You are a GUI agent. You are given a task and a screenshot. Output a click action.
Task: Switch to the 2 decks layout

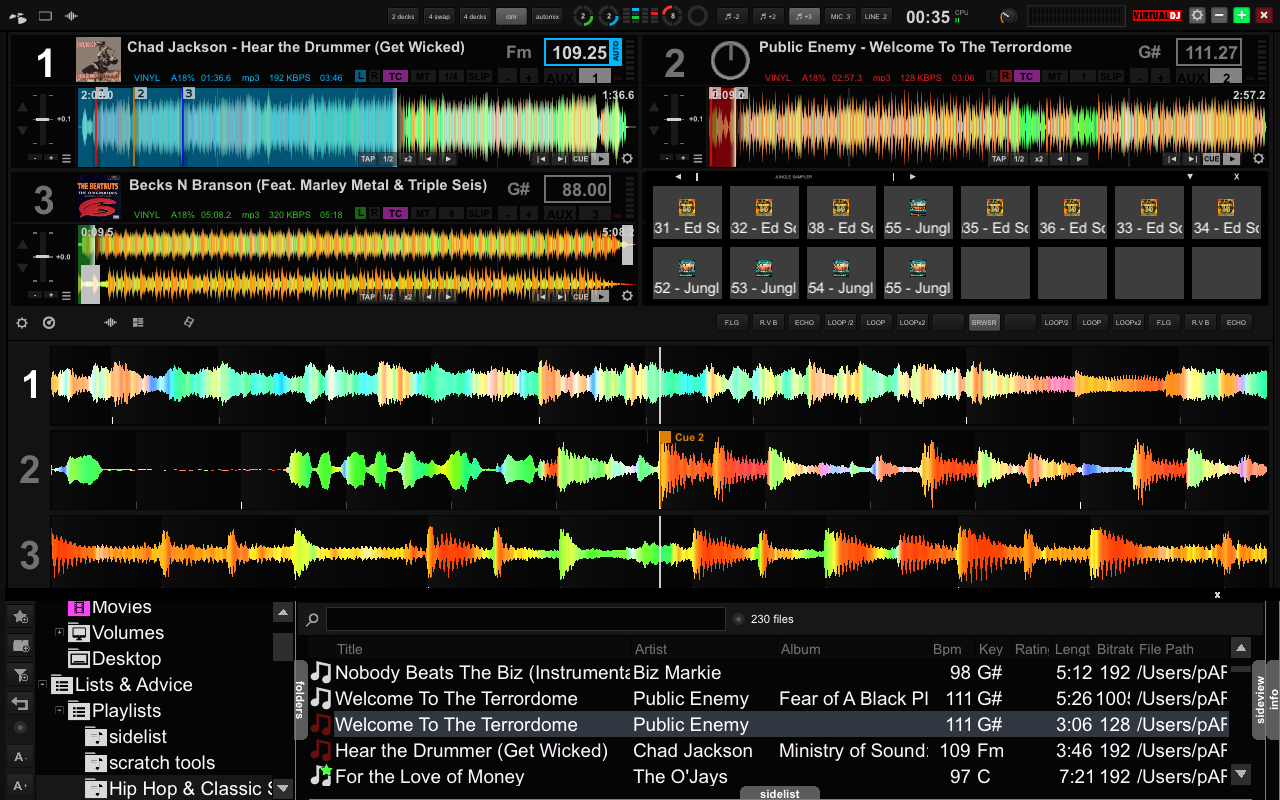(403, 16)
